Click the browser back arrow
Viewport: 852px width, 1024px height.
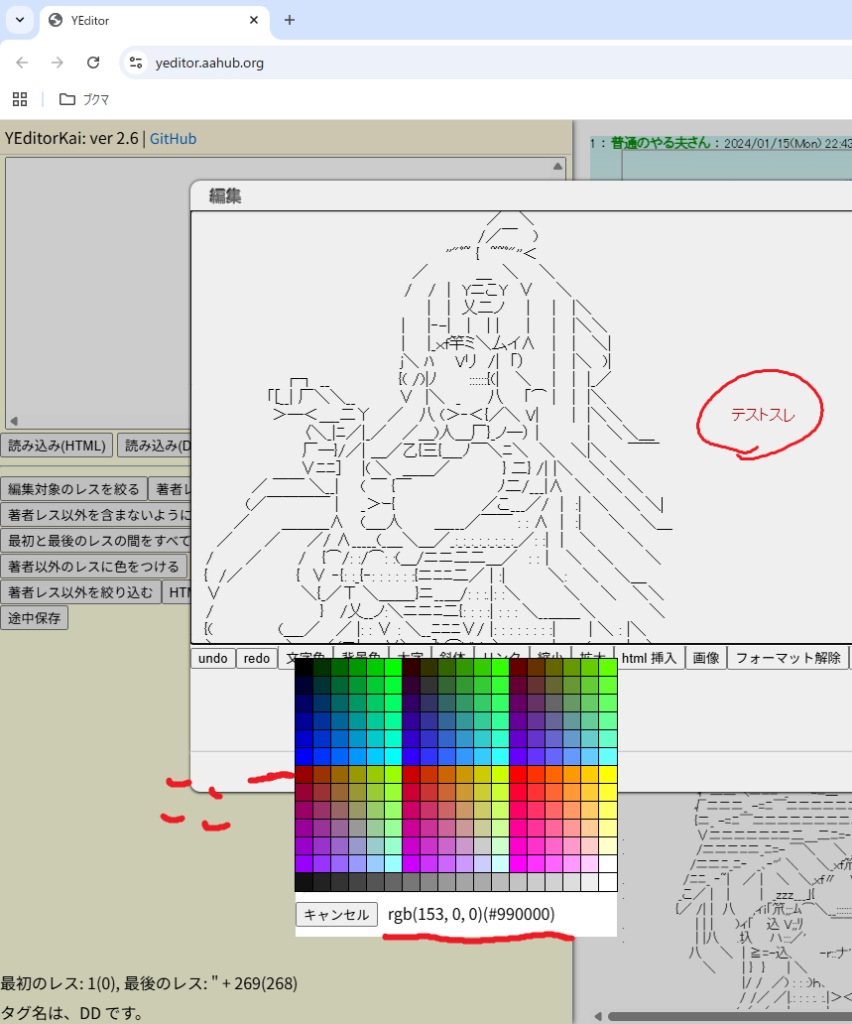tap(22, 63)
